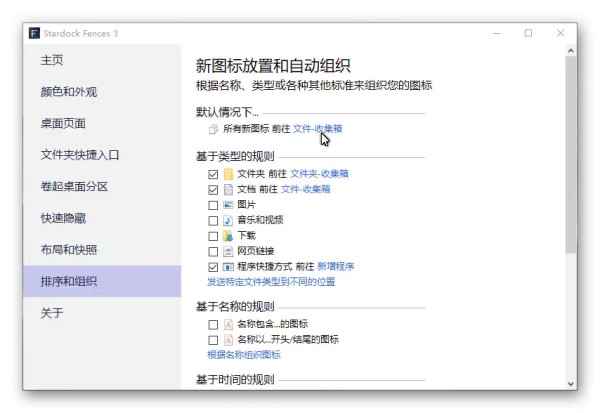Enable the 图片 rule checkbox
Screen dimensions: 600x413
tap(213, 205)
